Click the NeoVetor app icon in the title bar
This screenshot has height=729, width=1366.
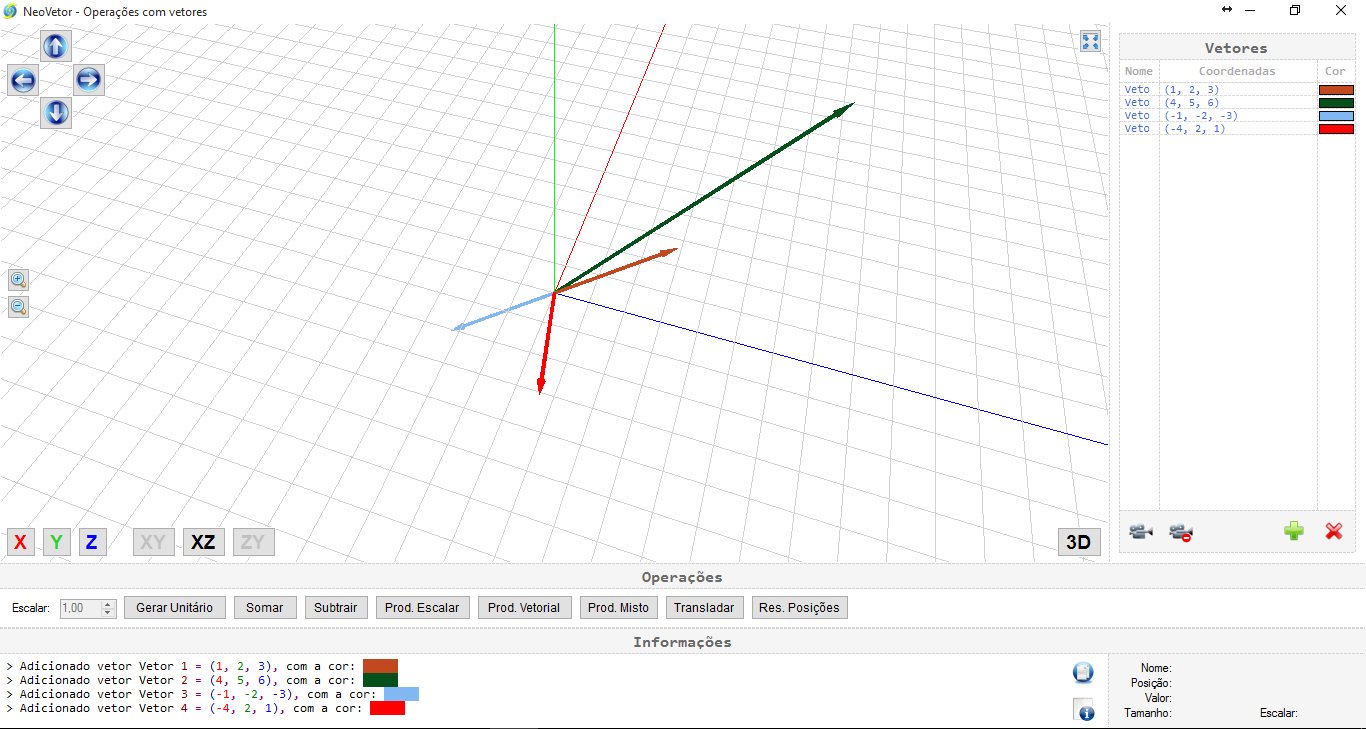10,11
